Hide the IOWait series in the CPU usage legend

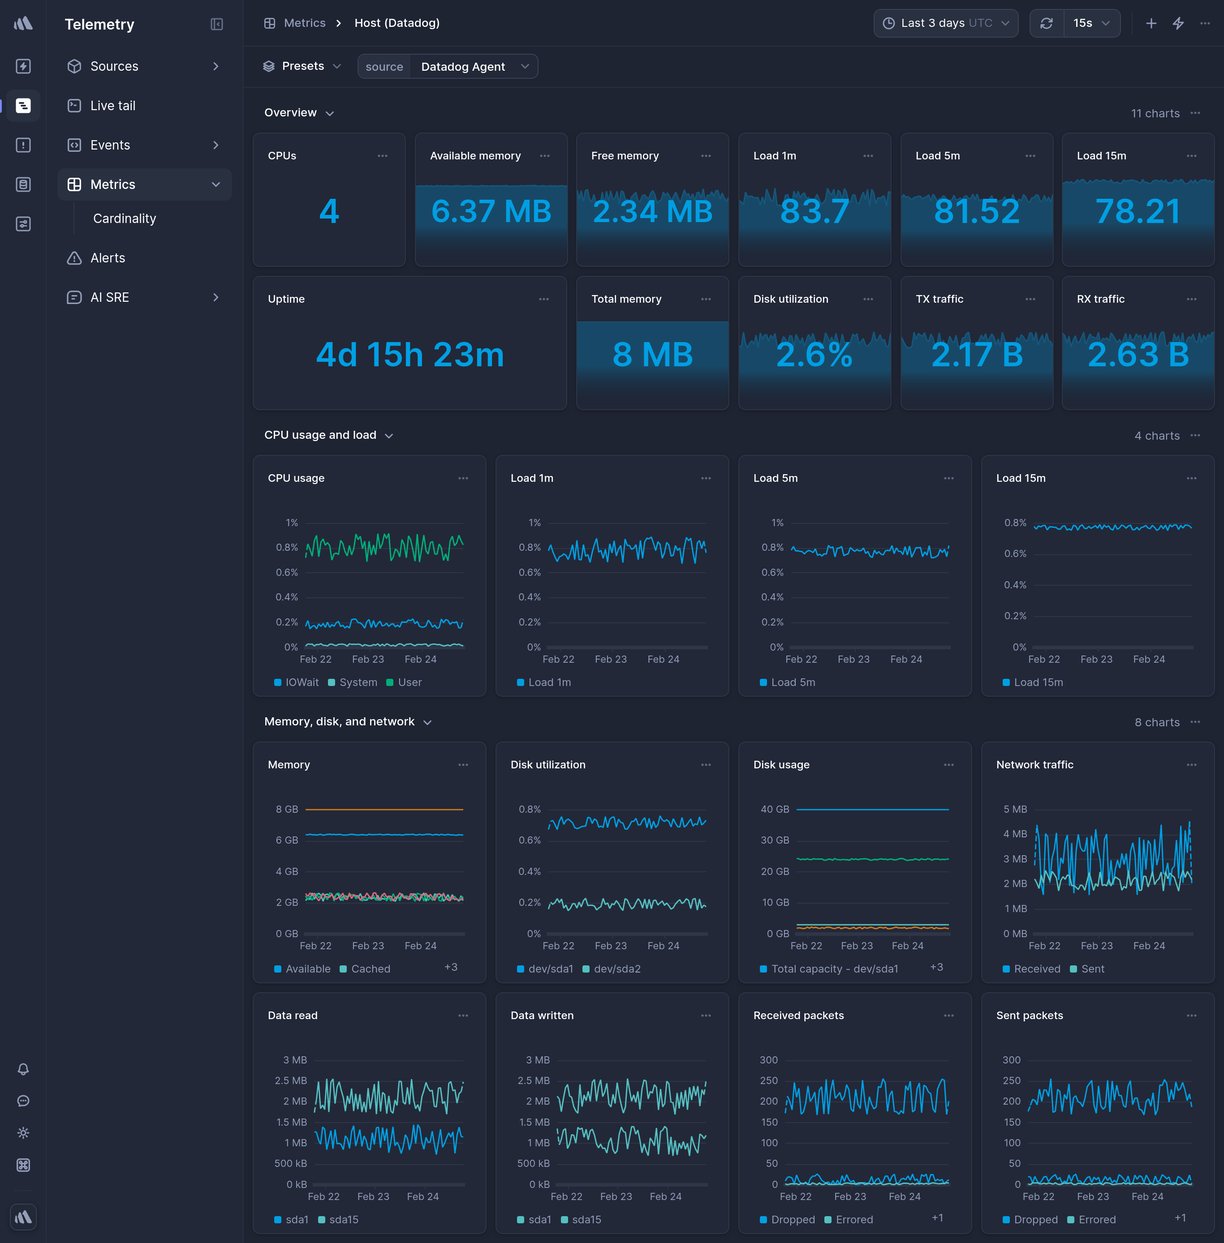point(295,682)
